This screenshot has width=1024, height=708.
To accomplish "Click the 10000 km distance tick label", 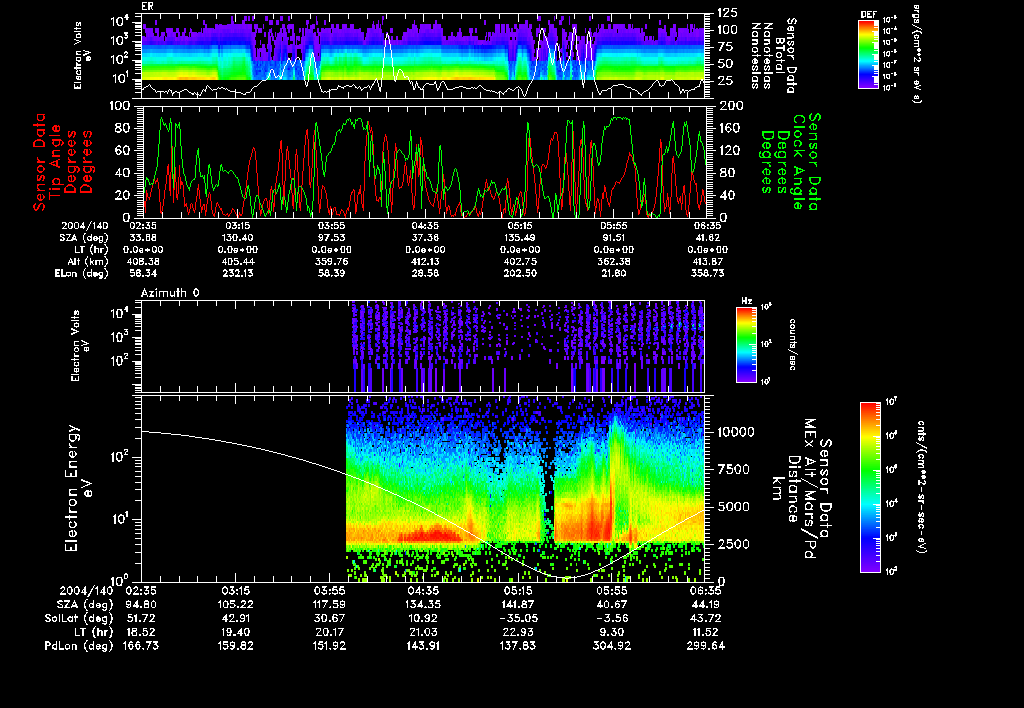I will [x=736, y=432].
